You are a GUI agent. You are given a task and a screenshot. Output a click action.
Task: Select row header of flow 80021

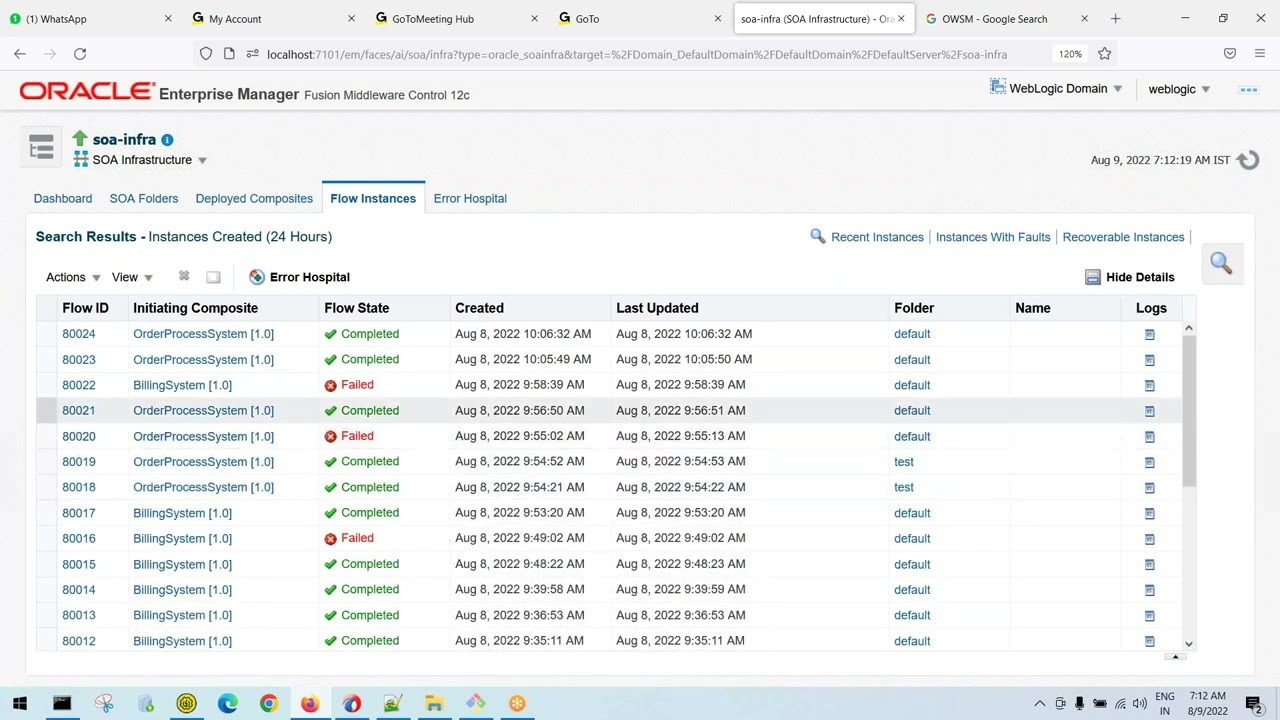(47, 411)
